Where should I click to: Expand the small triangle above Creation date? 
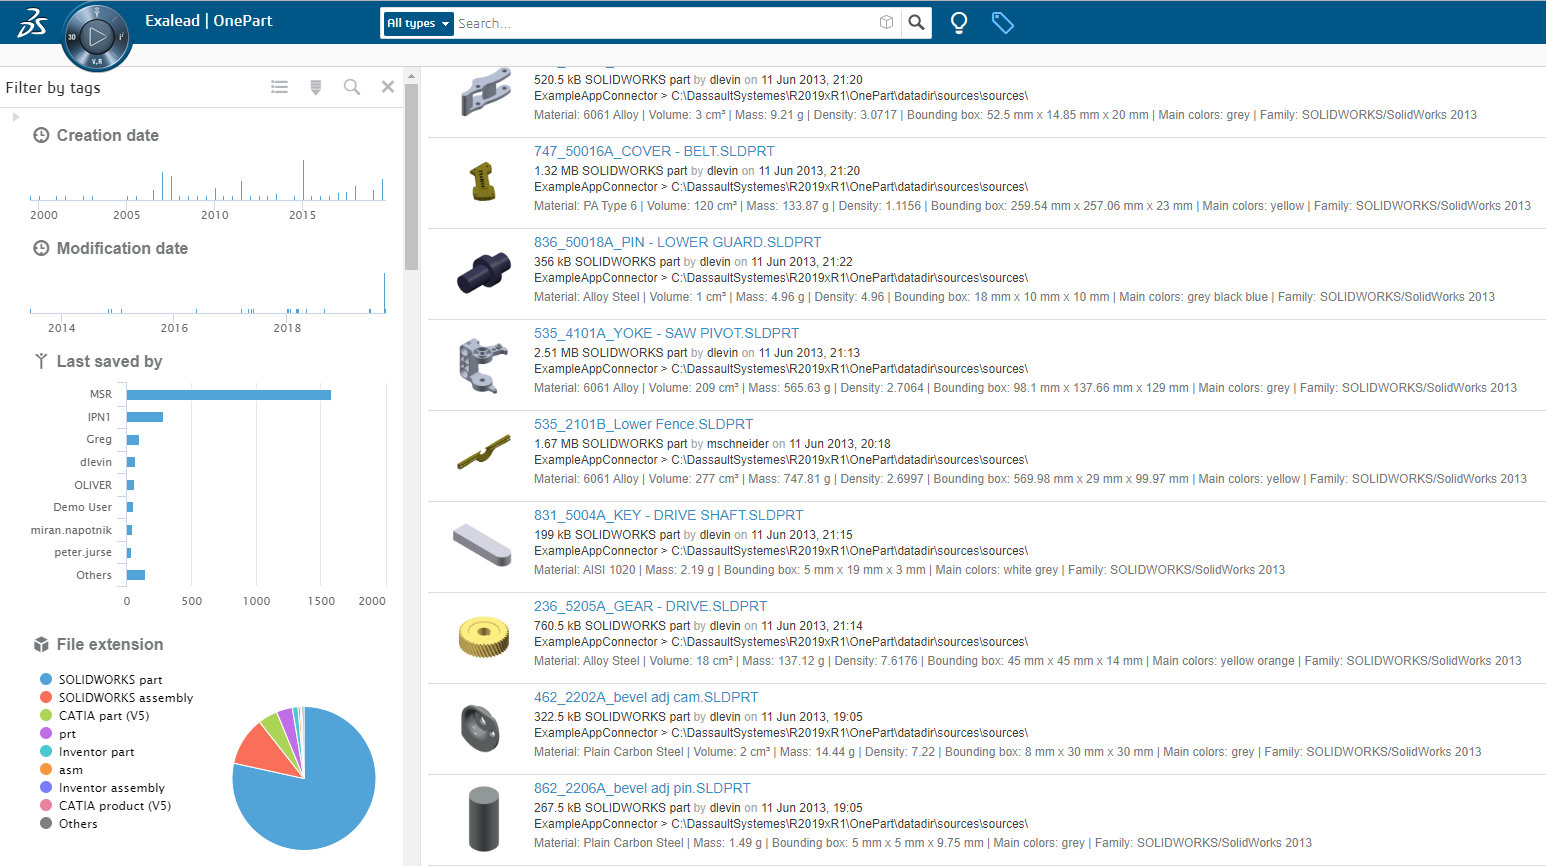16,117
